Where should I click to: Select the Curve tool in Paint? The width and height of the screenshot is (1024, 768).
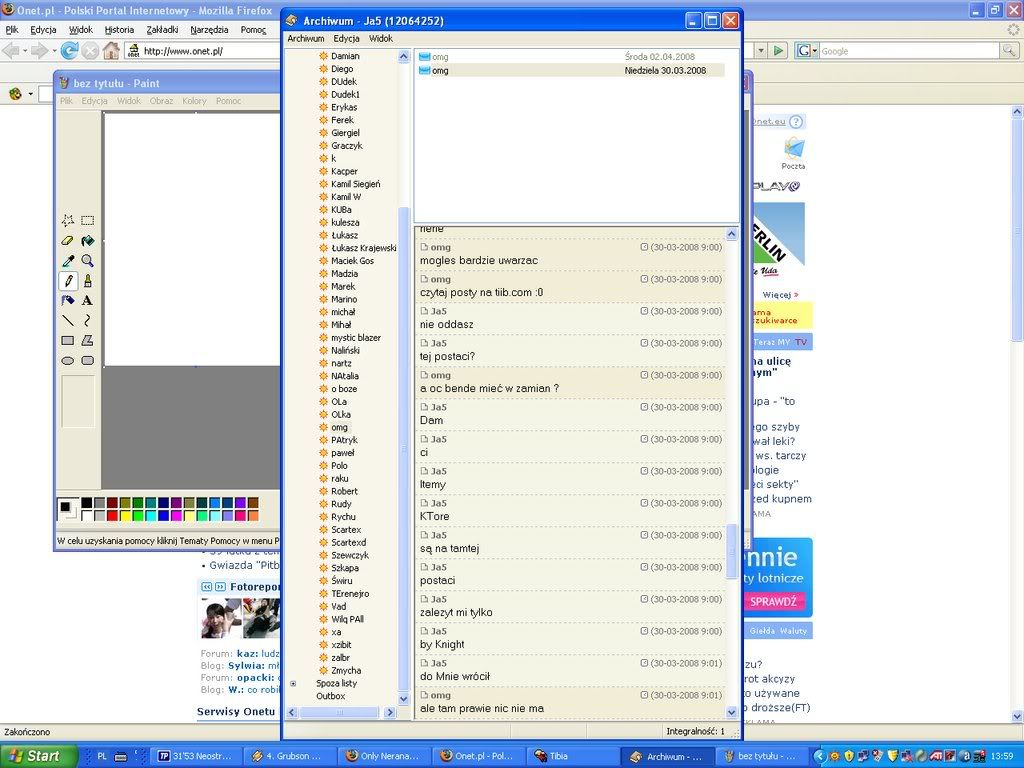pos(88,320)
